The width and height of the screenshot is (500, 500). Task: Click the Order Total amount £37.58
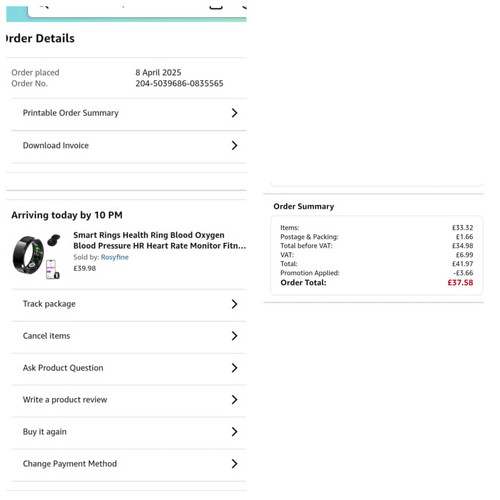pyautogui.click(x=460, y=283)
